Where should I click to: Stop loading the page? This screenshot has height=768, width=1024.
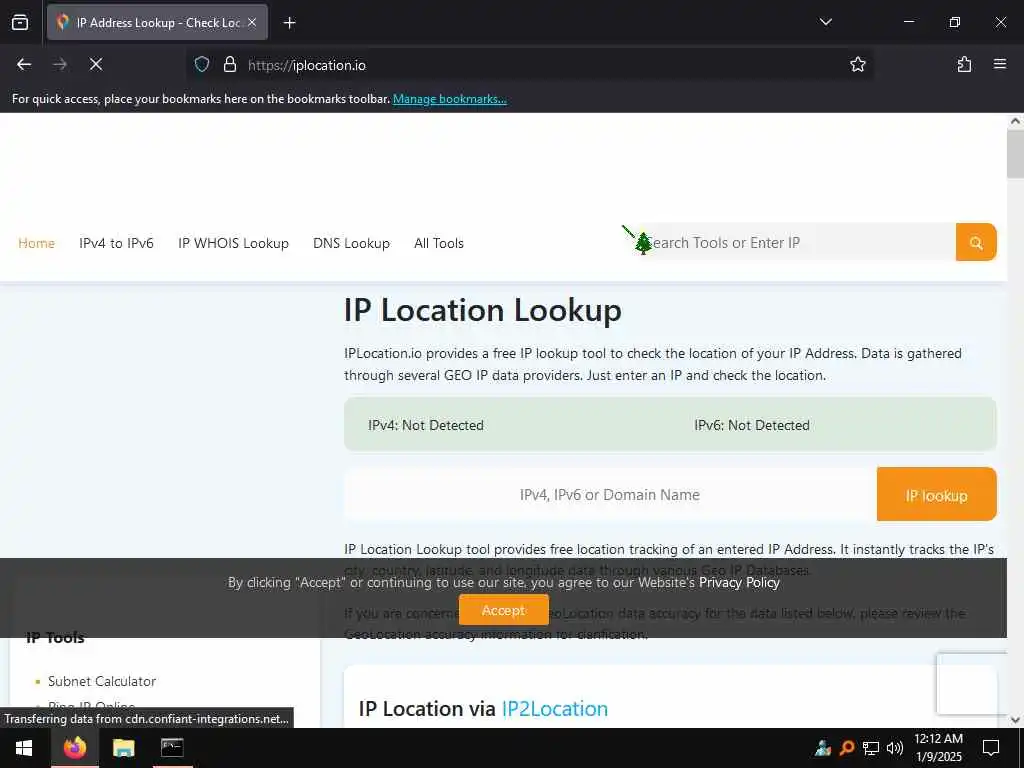pyautogui.click(x=96, y=64)
